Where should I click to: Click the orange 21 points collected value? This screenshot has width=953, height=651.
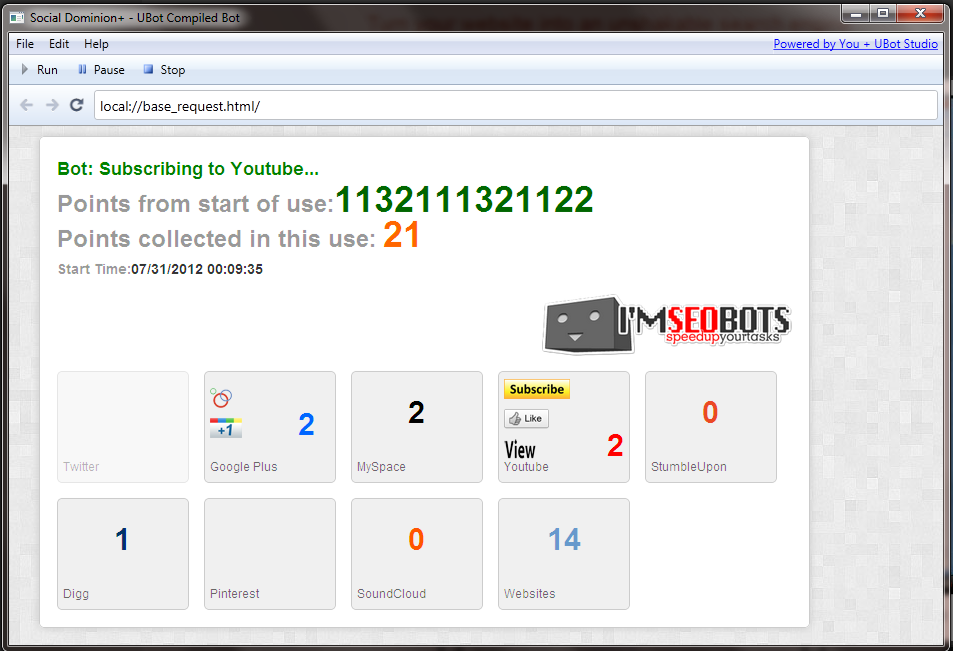401,235
